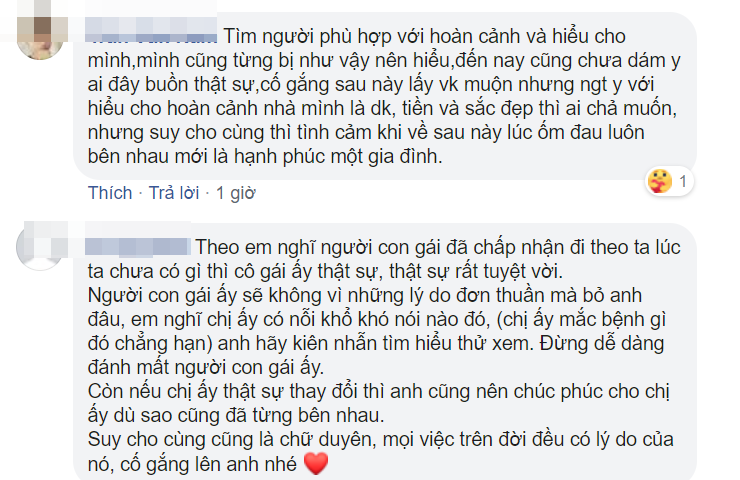Image resolution: width=740 pixels, height=480 pixels.
Task: Click the line starting 'hiểu cho hoàn cảnh nhà mình'
Action: [x=382, y=109]
